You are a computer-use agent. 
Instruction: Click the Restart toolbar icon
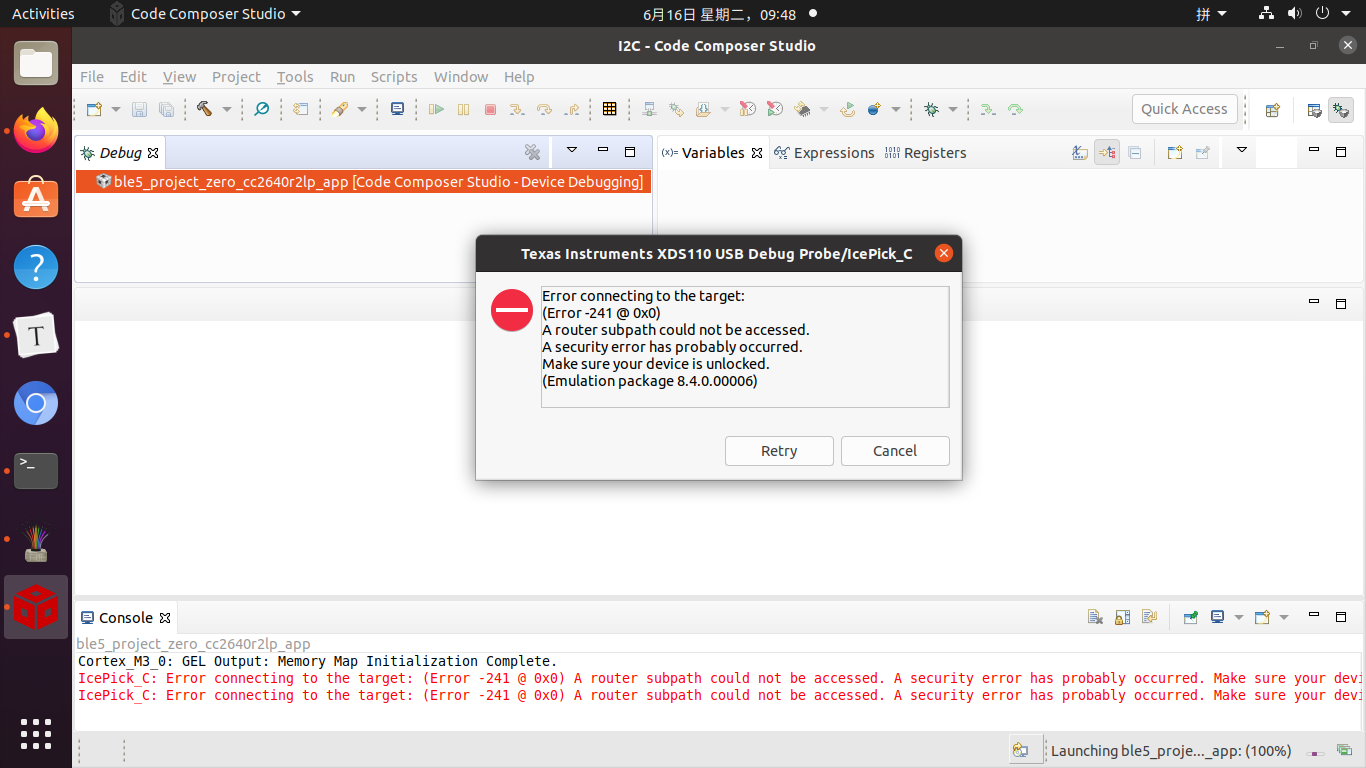(x=847, y=109)
